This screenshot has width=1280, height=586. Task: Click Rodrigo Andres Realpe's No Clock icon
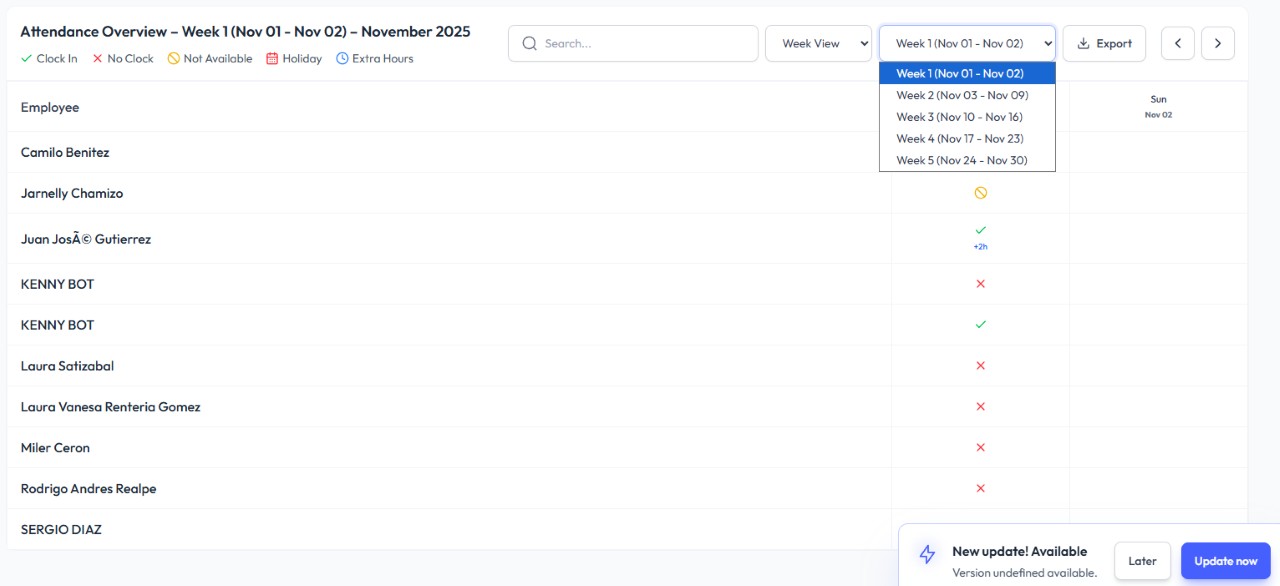(980, 489)
